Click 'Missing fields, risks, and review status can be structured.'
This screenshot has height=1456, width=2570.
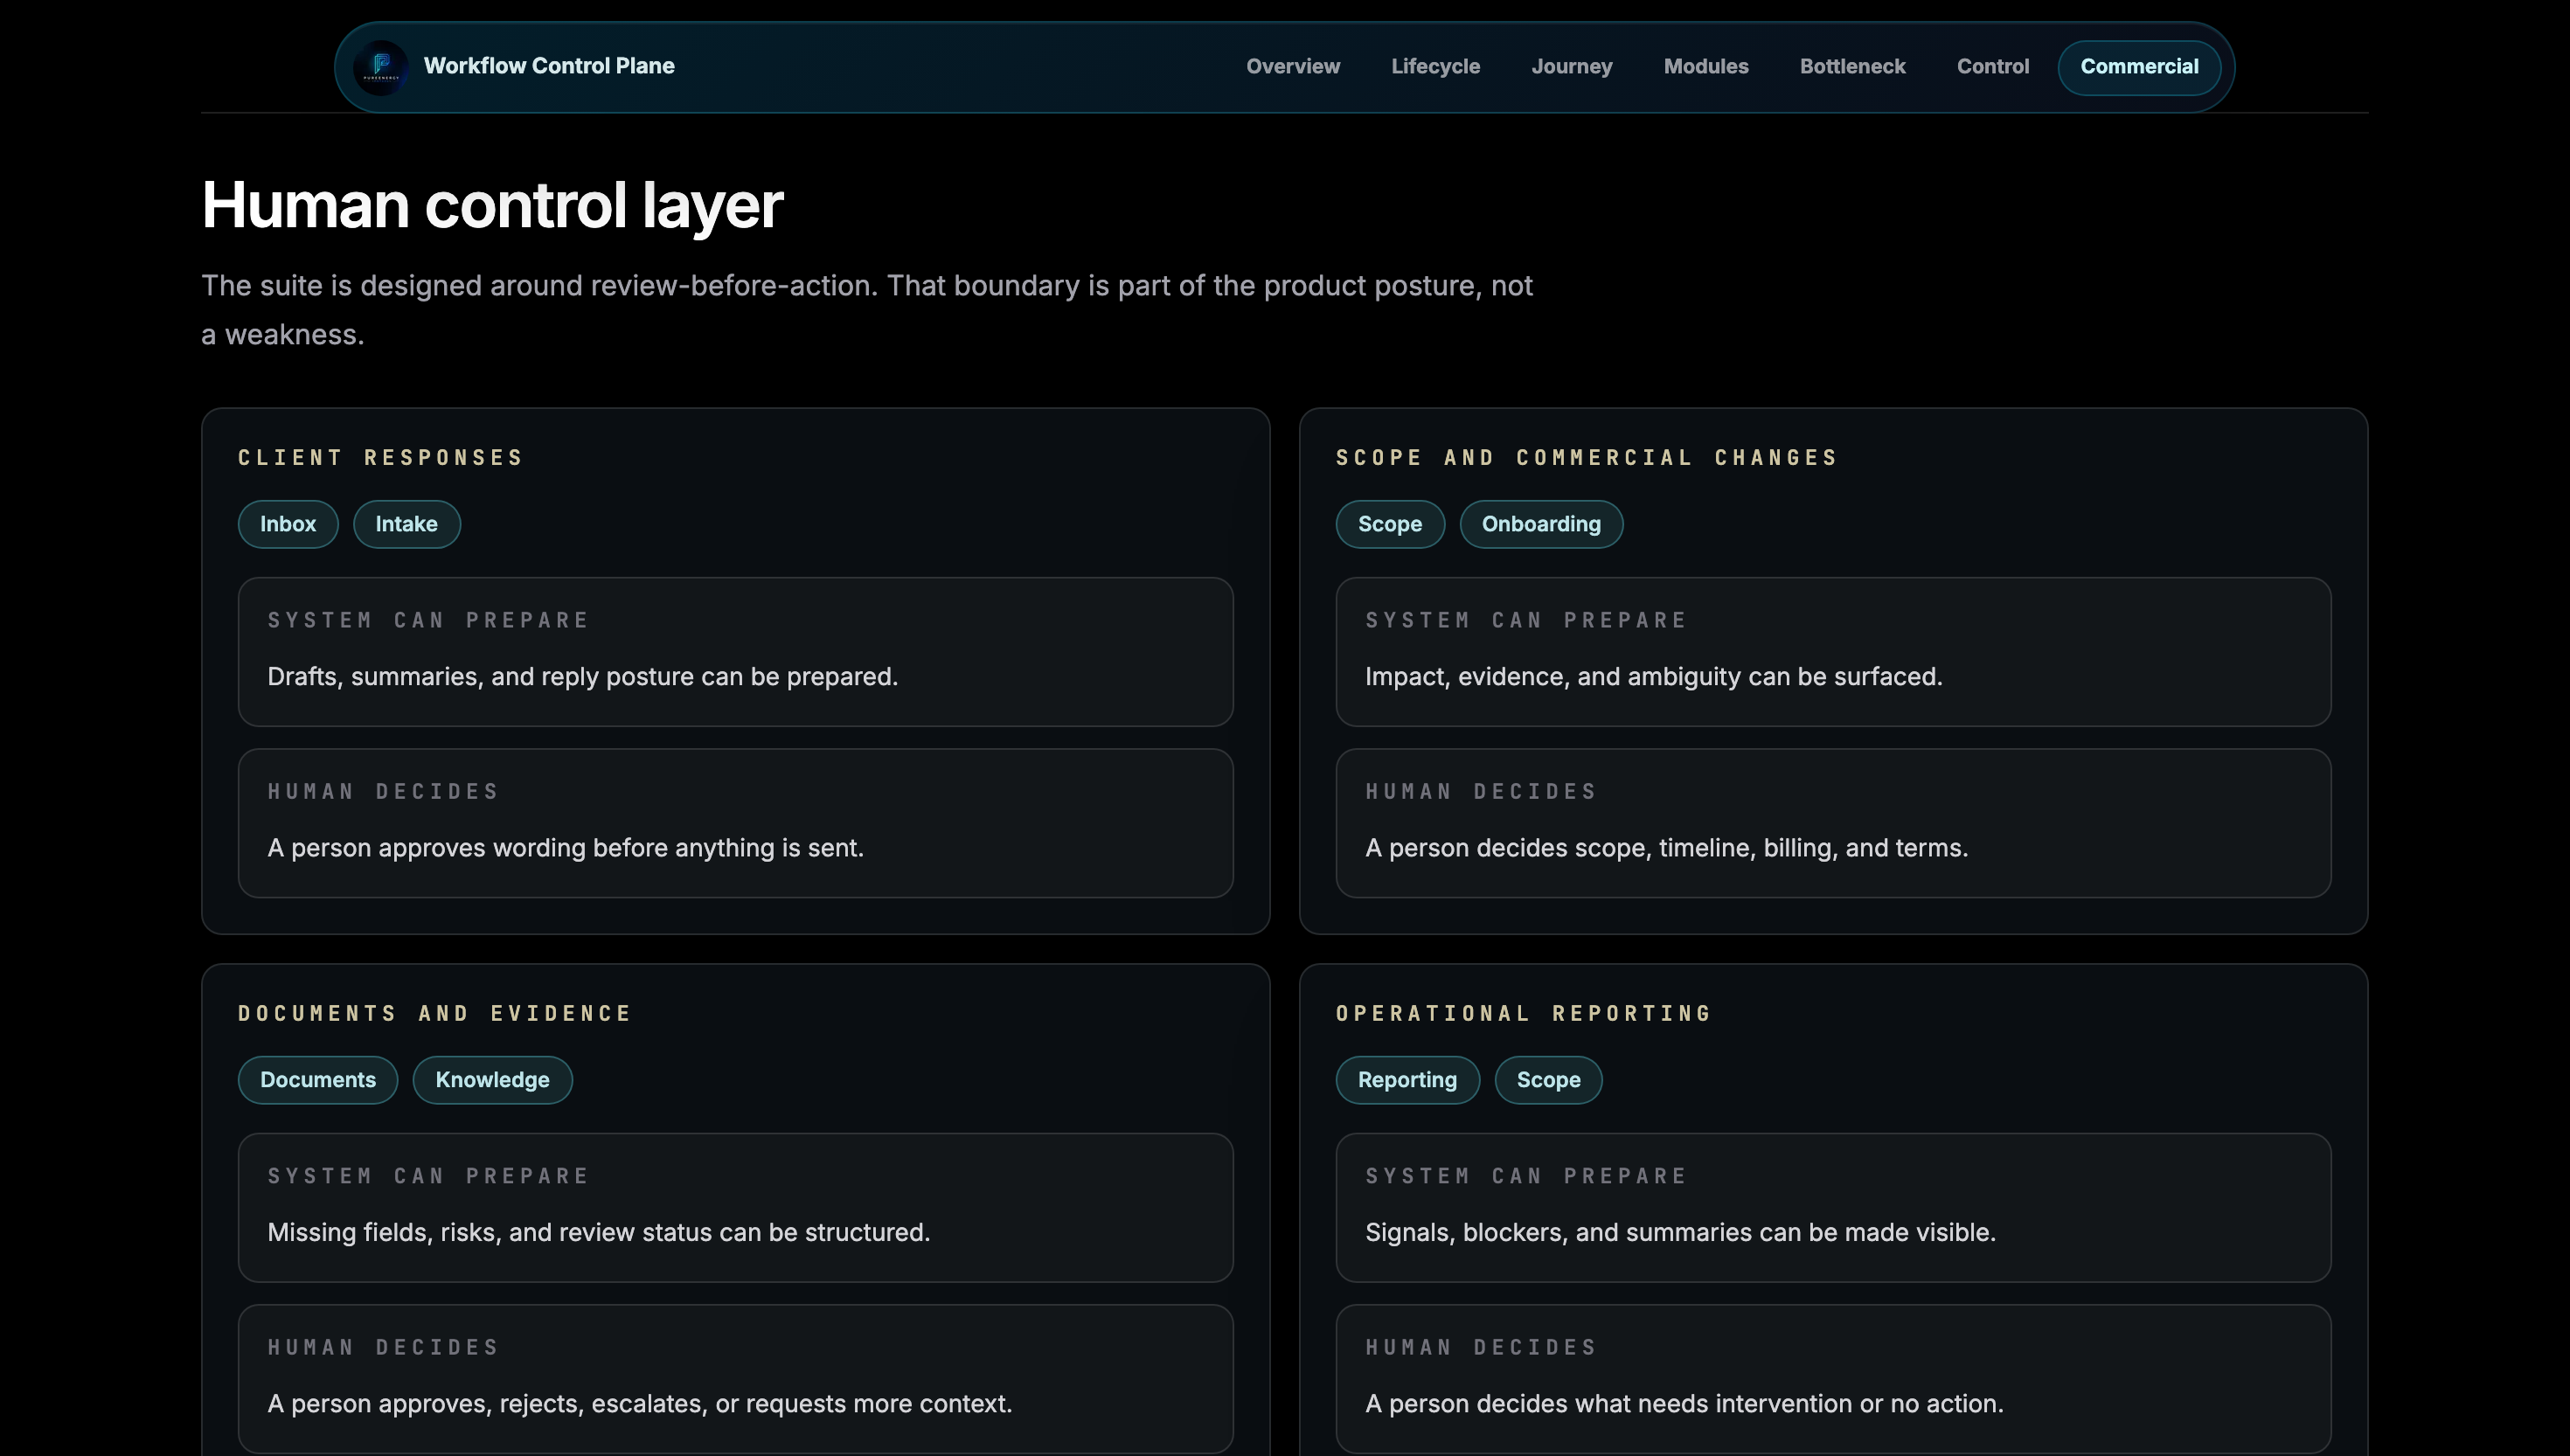[599, 1233]
